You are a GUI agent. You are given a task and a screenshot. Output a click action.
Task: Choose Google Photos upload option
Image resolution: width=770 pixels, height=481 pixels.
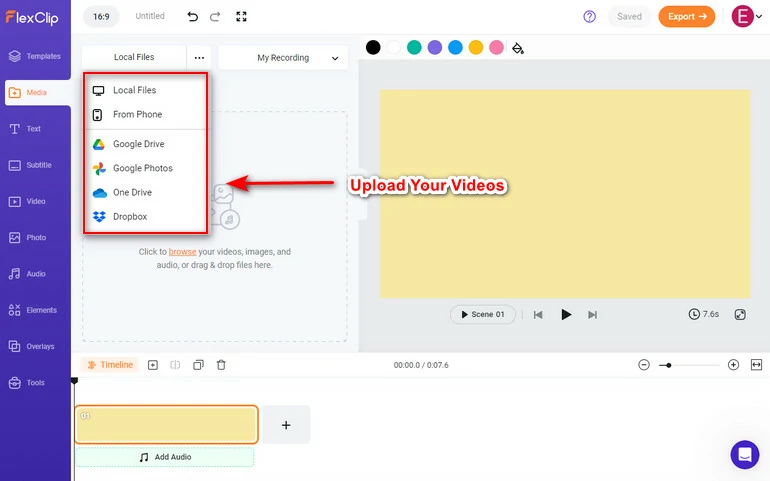[x=145, y=168]
